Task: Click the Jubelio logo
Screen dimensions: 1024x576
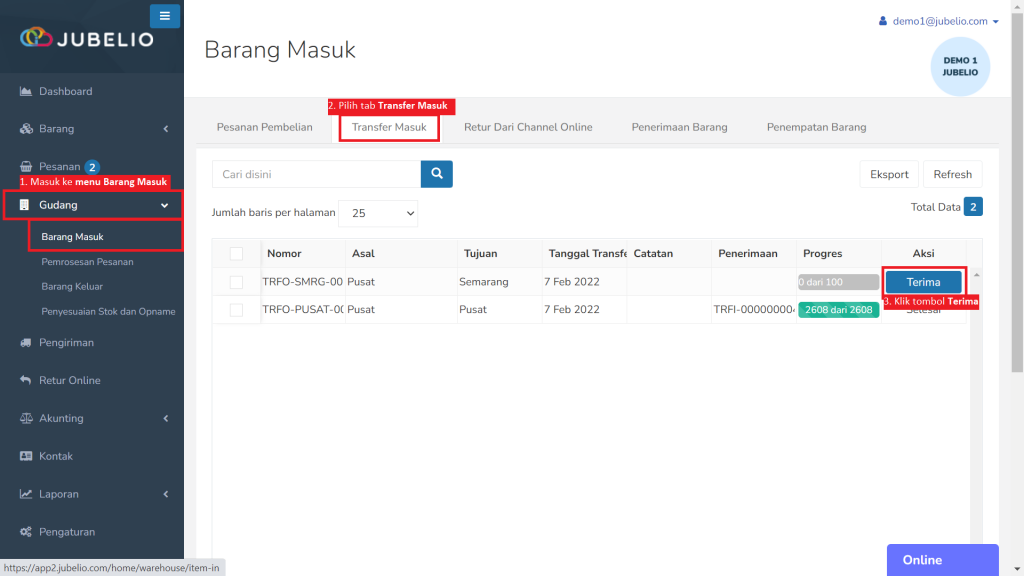Action: tap(87, 39)
